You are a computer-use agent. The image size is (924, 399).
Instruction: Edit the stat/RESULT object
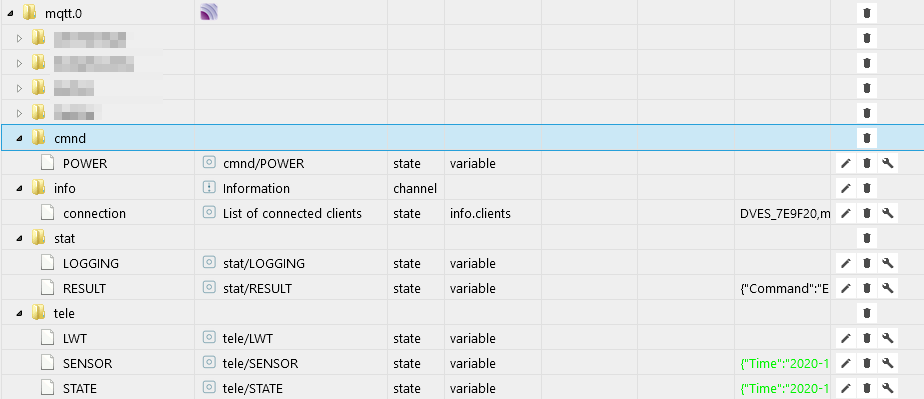[846, 288]
